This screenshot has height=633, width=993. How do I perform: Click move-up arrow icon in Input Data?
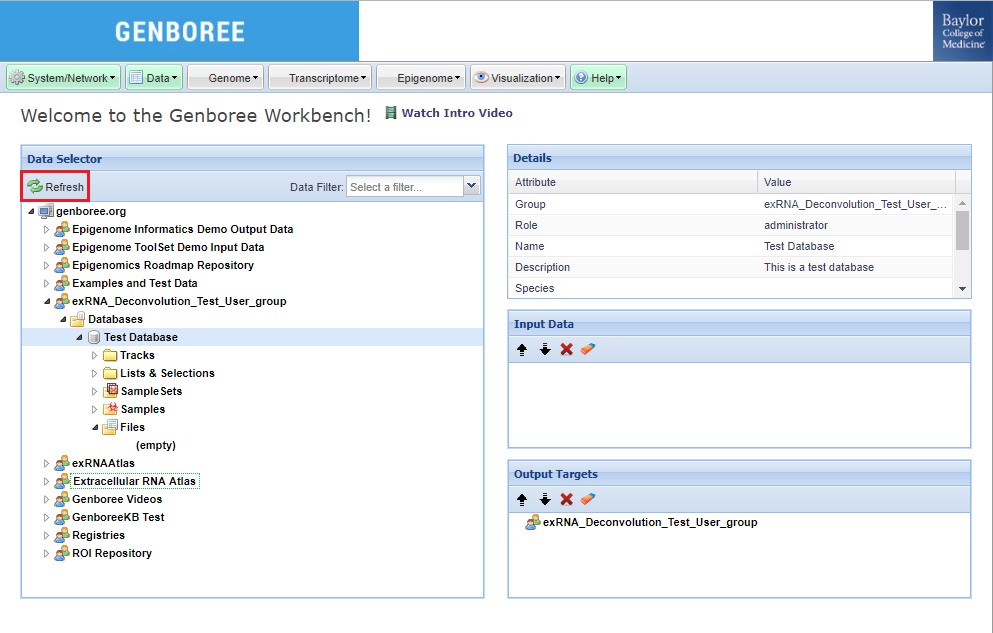(522, 349)
